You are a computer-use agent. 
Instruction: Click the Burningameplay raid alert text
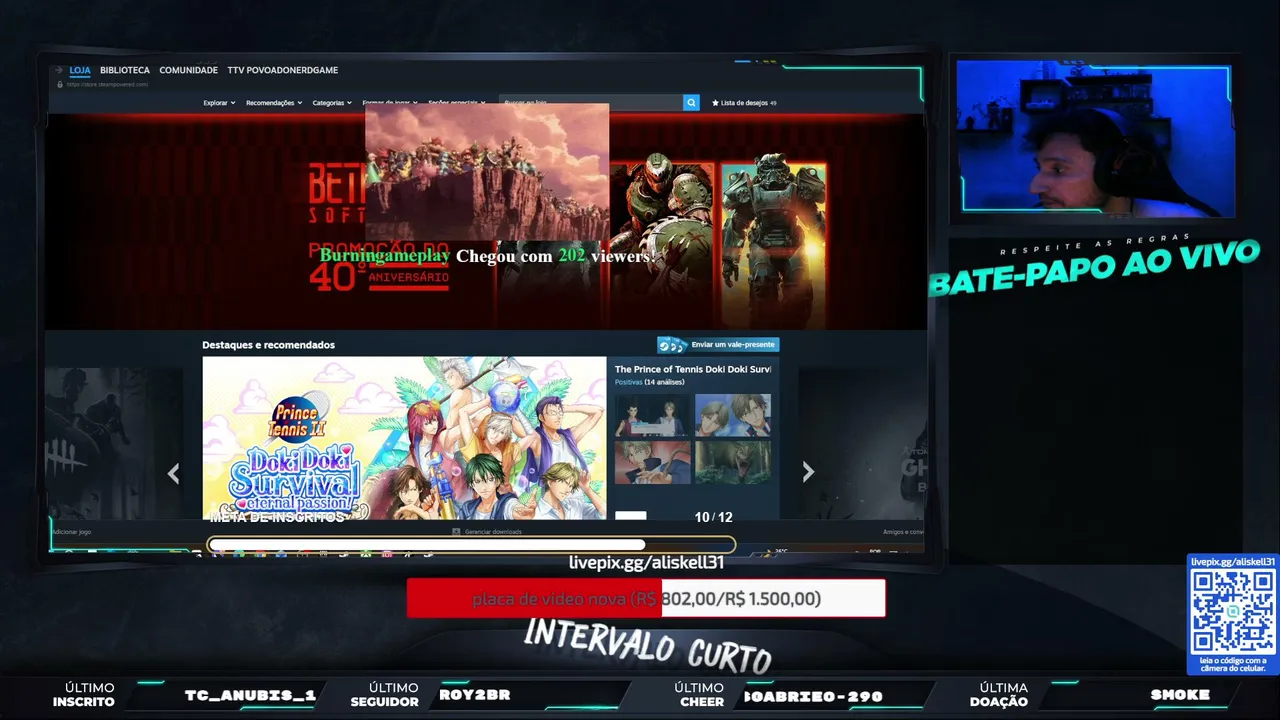(487, 256)
